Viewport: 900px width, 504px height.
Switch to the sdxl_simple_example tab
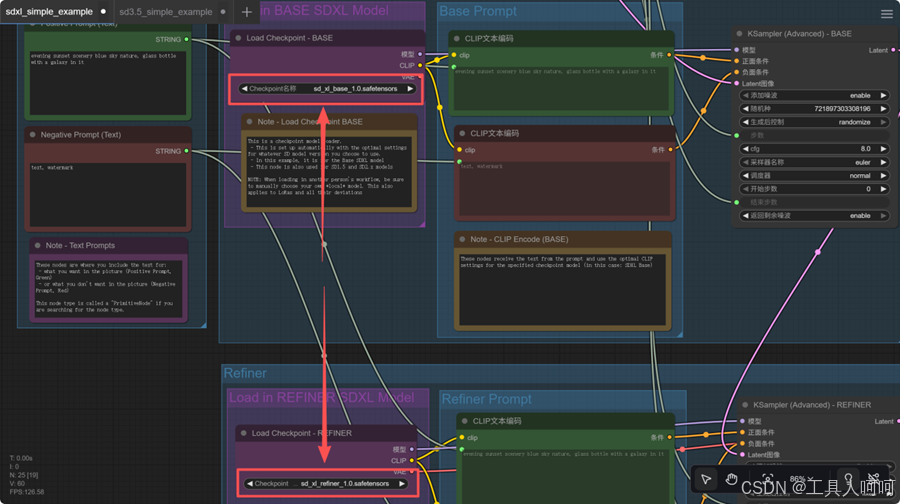tap(49, 11)
